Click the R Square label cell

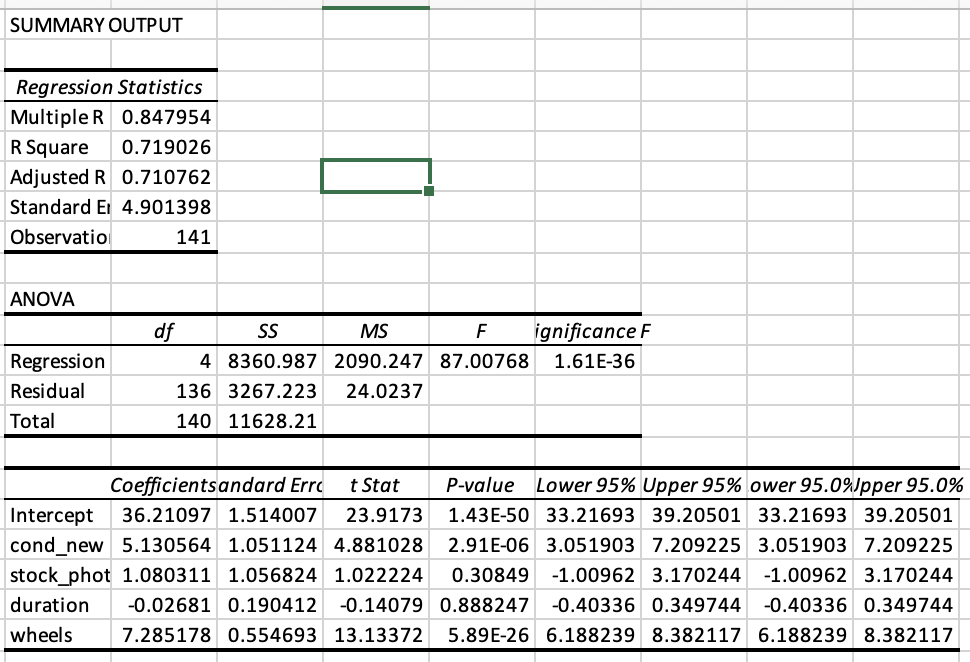point(47,147)
